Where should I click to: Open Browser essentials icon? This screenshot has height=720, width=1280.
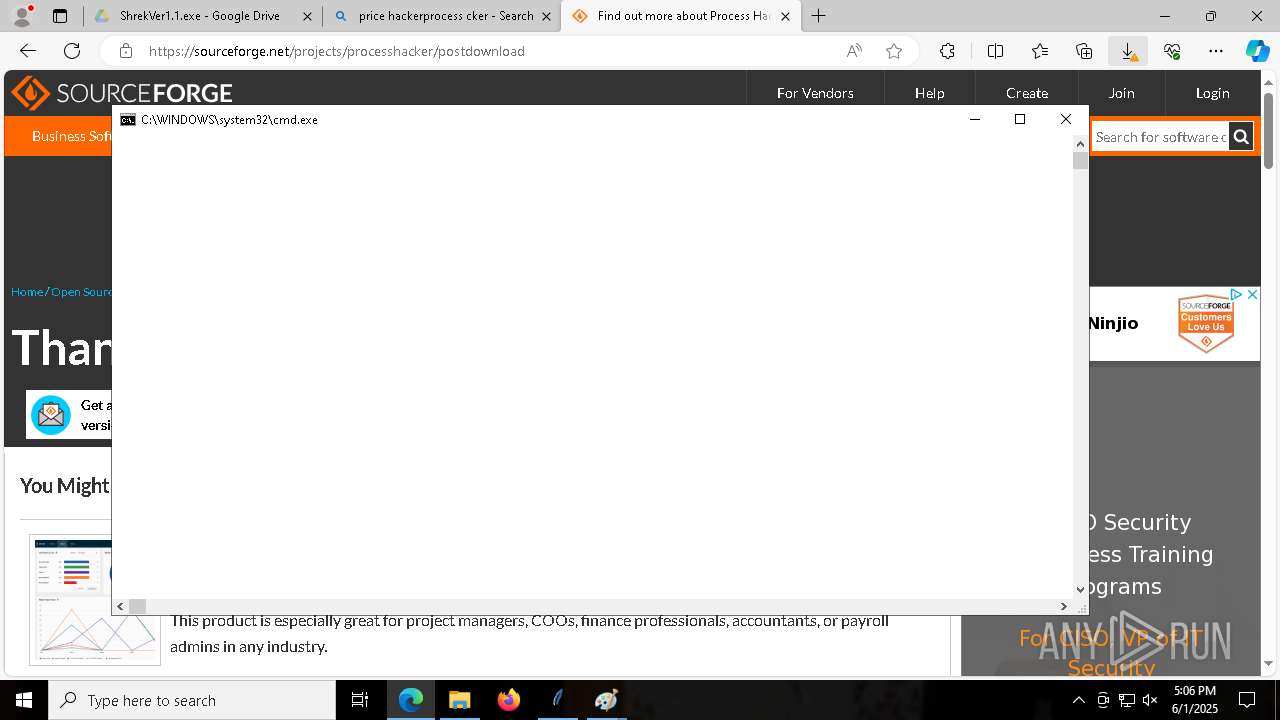coord(1172,51)
